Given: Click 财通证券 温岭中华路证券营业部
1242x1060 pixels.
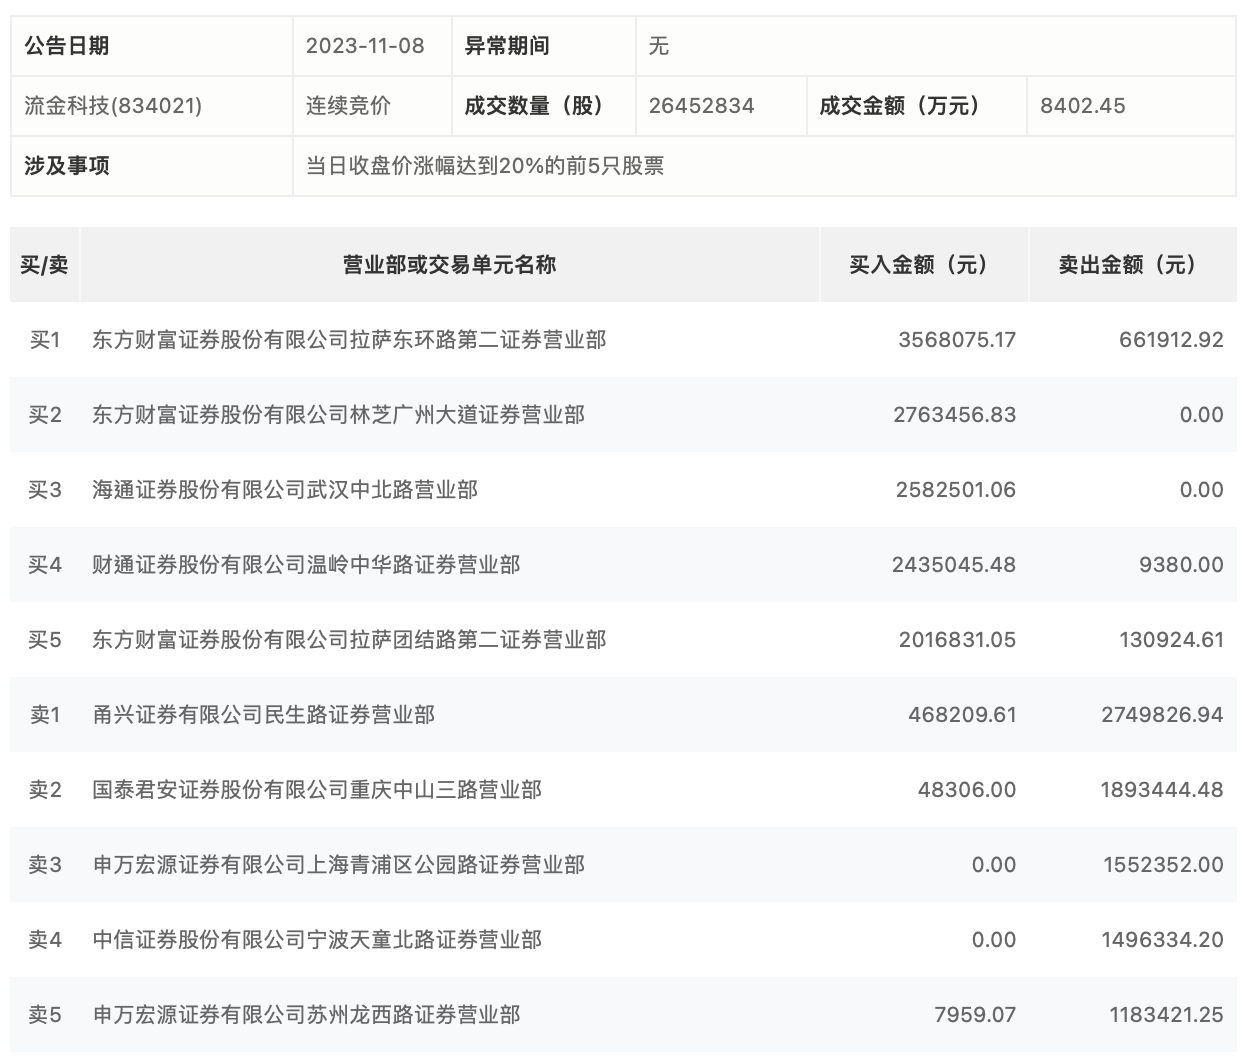Looking at the screenshot, I should coord(306,565).
